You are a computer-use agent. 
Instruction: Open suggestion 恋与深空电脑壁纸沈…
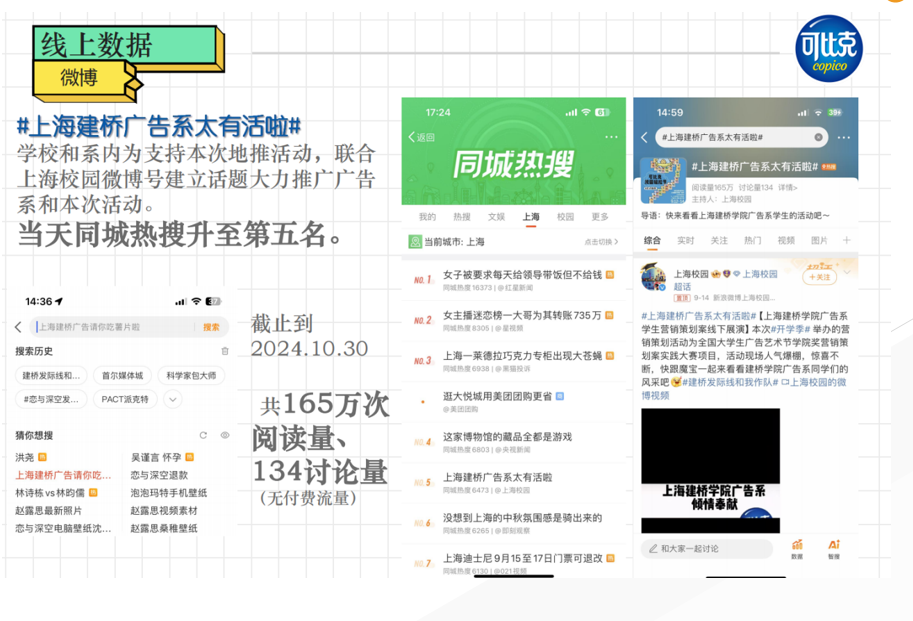63,528
